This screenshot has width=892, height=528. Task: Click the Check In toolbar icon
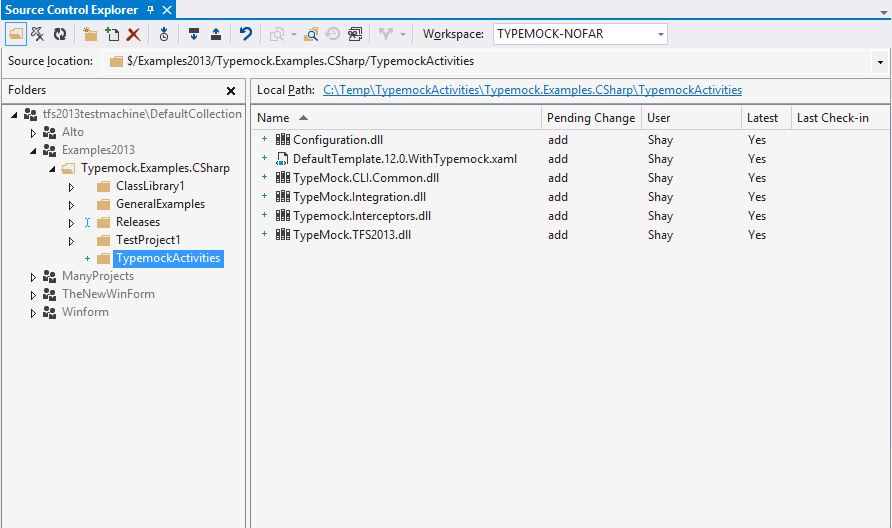216,34
